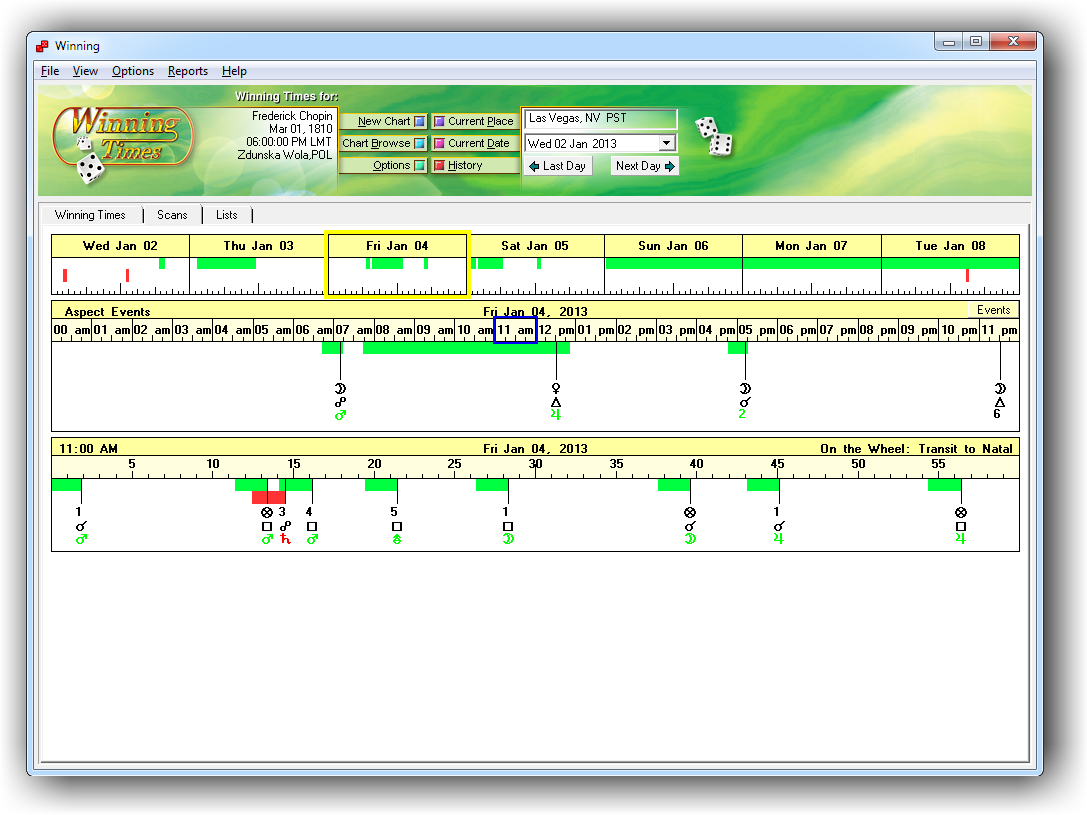Select the 11 am hour on timeline
Viewport: 1087px width, 815px height.
[x=515, y=331]
